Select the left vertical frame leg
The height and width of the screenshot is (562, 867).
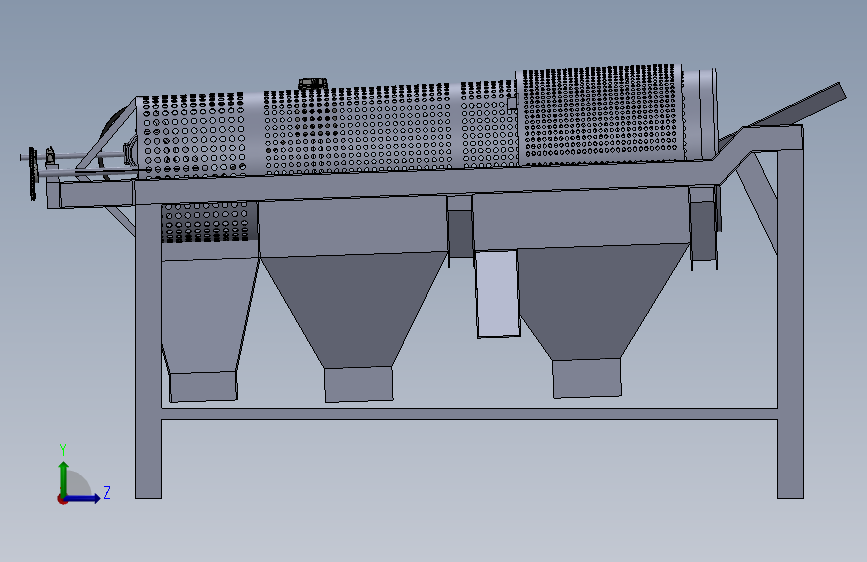[149, 351]
